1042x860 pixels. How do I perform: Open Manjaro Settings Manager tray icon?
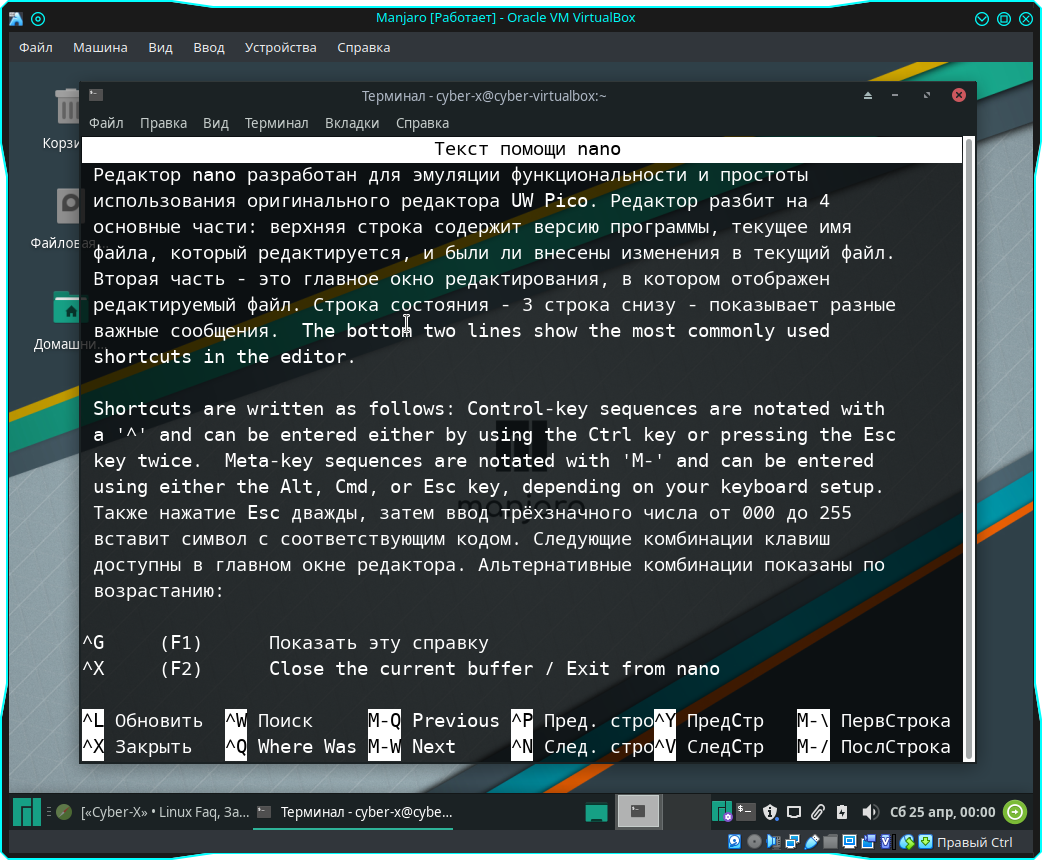pos(721,811)
